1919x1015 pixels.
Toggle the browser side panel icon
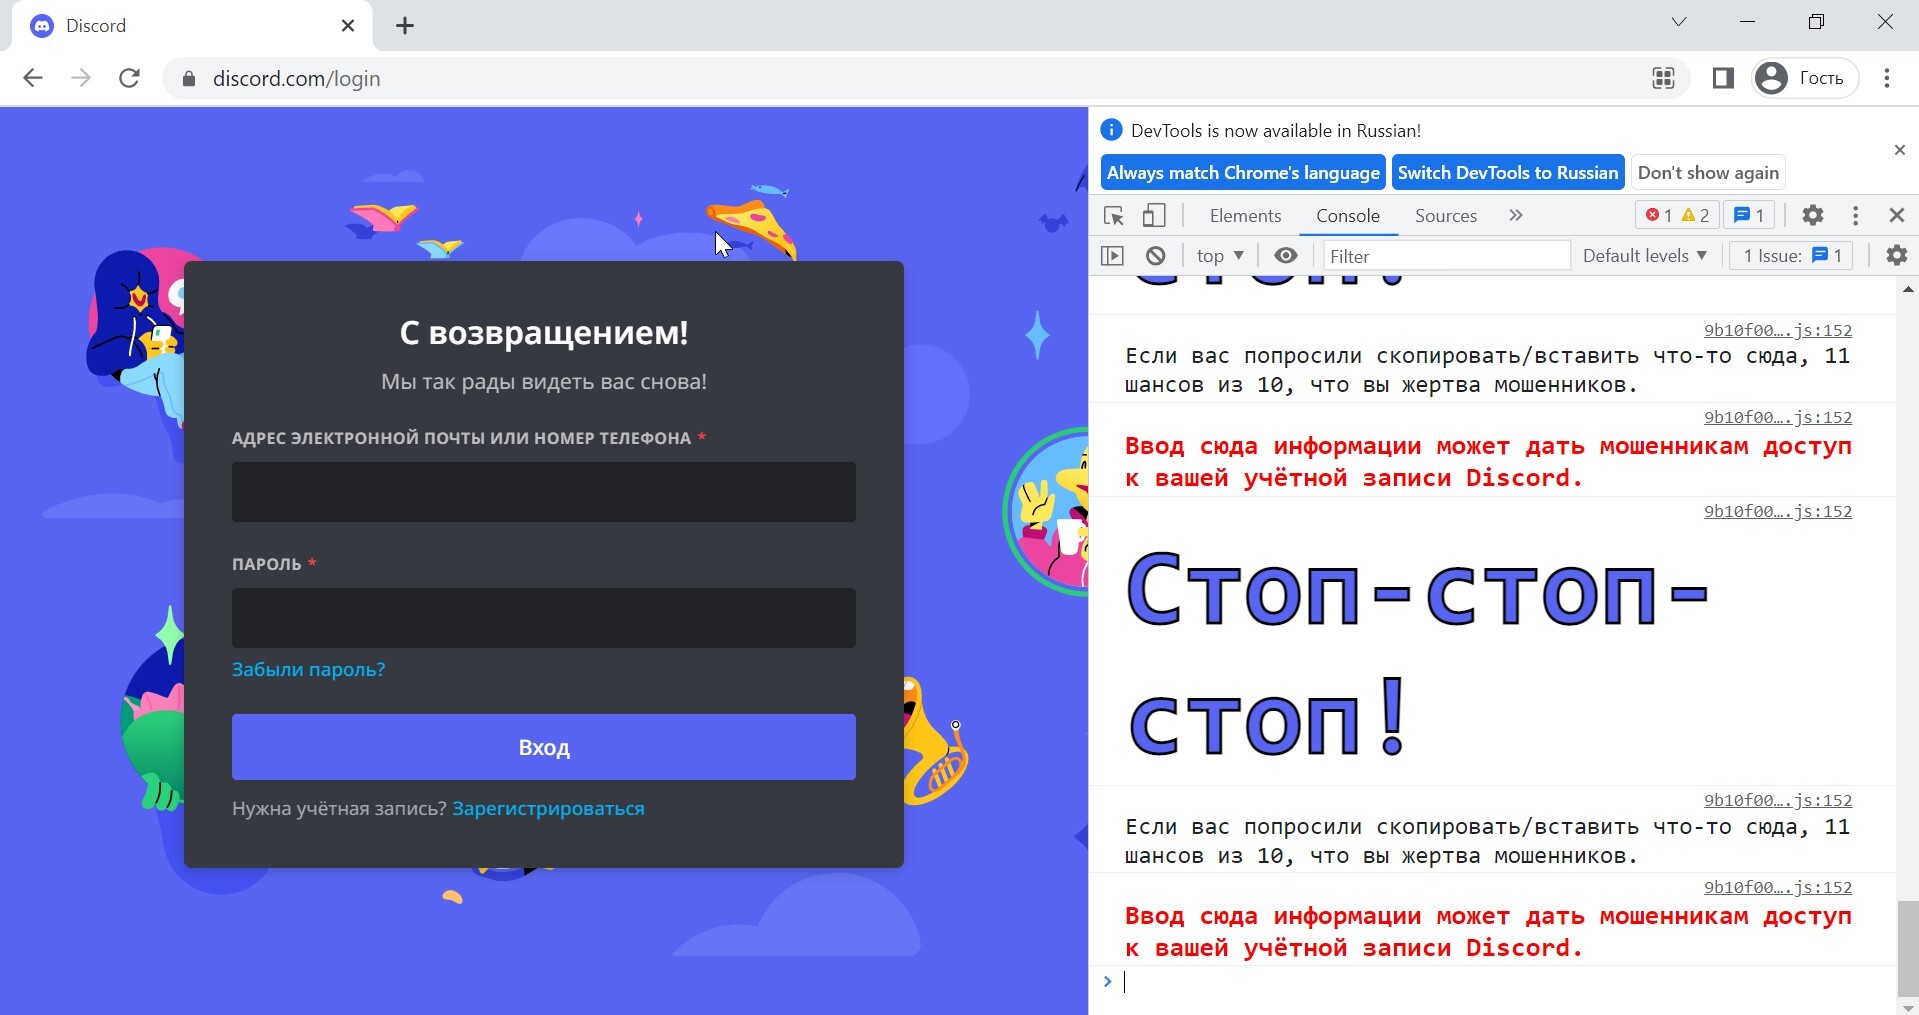point(1723,78)
